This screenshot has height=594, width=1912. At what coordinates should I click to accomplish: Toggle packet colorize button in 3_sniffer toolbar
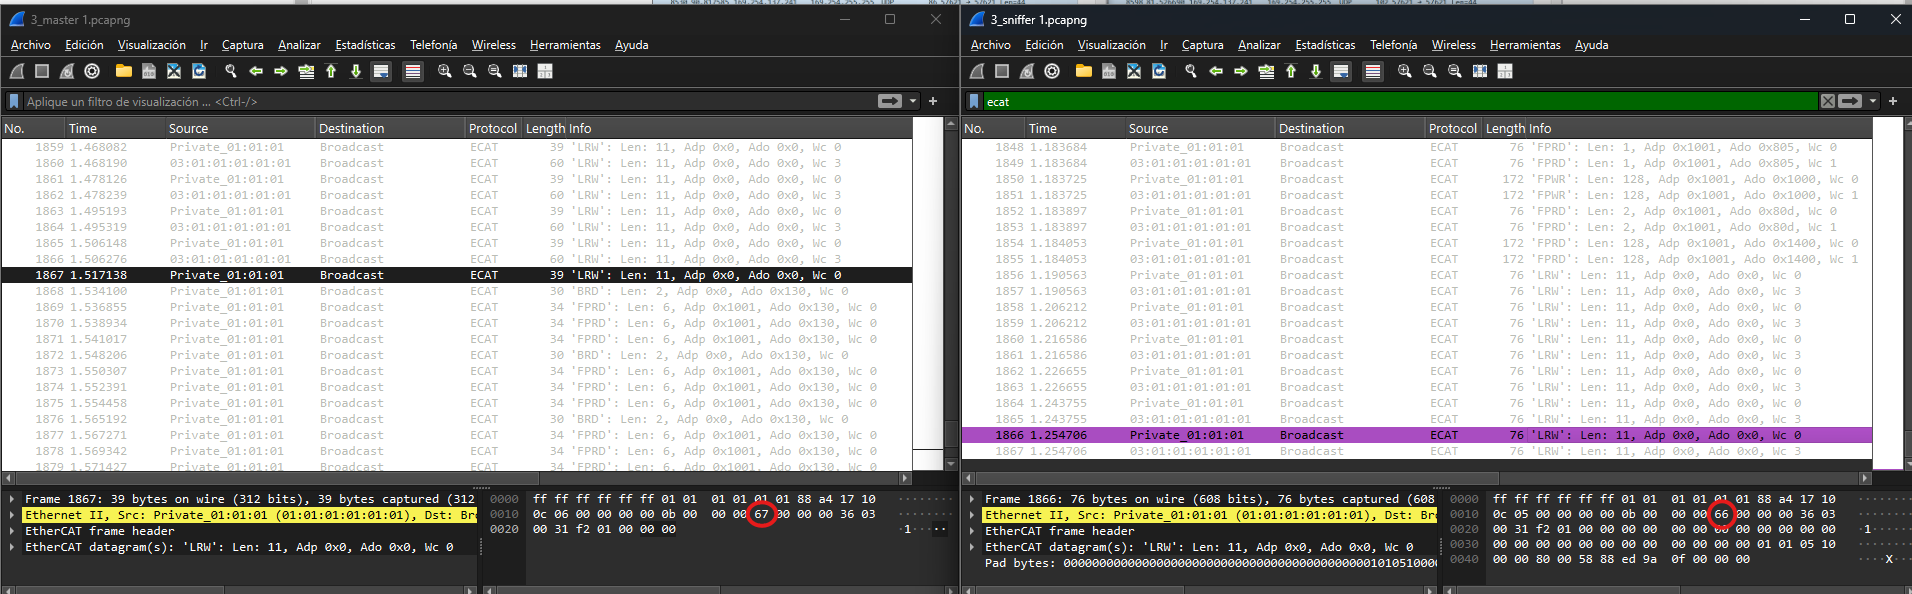(x=1373, y=71)
